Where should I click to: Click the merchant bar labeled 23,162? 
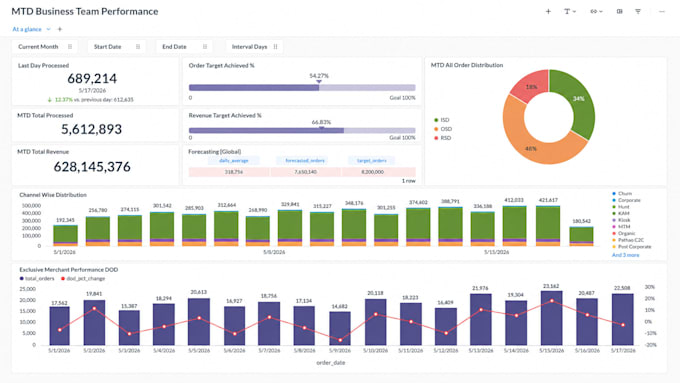pos(552,318)
